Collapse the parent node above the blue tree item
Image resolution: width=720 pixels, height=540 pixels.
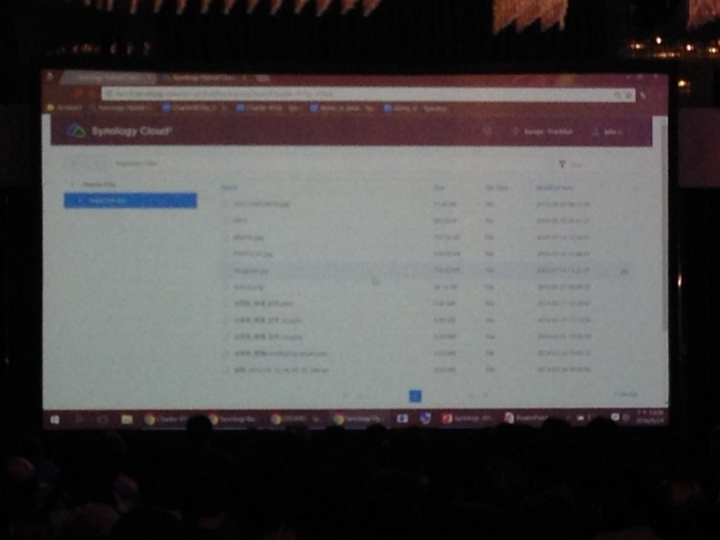[72, 185]
